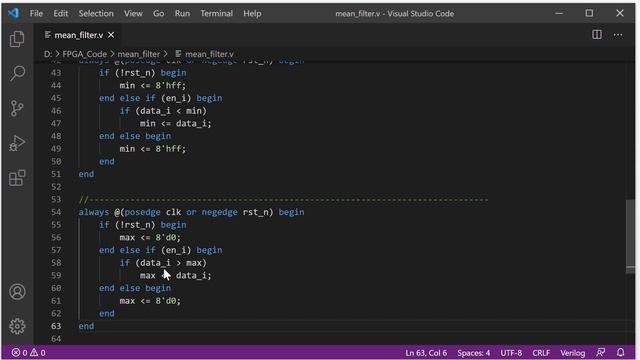Viewport: 640px width, 360px height.
Task: Click line number 54 in the gutter
Action: click(56, 212)
